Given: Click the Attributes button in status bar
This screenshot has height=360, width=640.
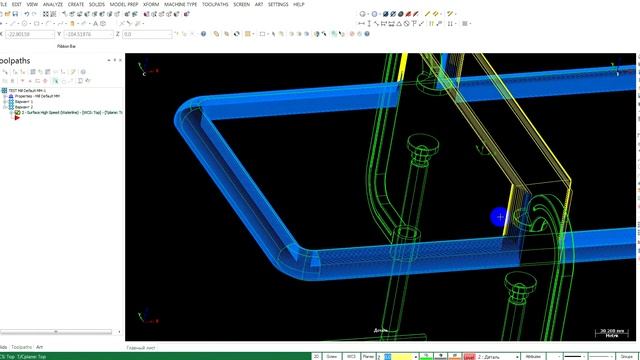Looking at the screenshot, I should click(x=533, y=356).
